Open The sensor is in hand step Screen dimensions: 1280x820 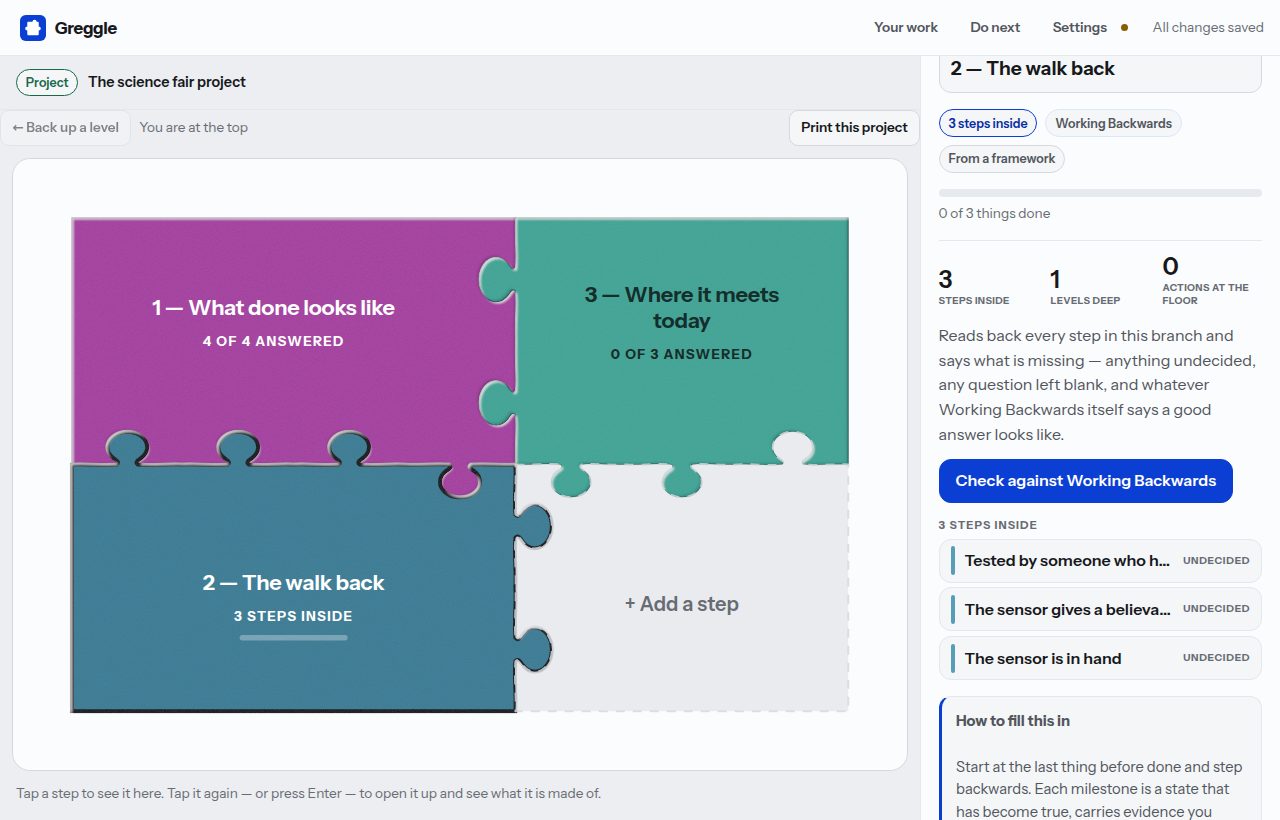click(x=1100, y=658)
